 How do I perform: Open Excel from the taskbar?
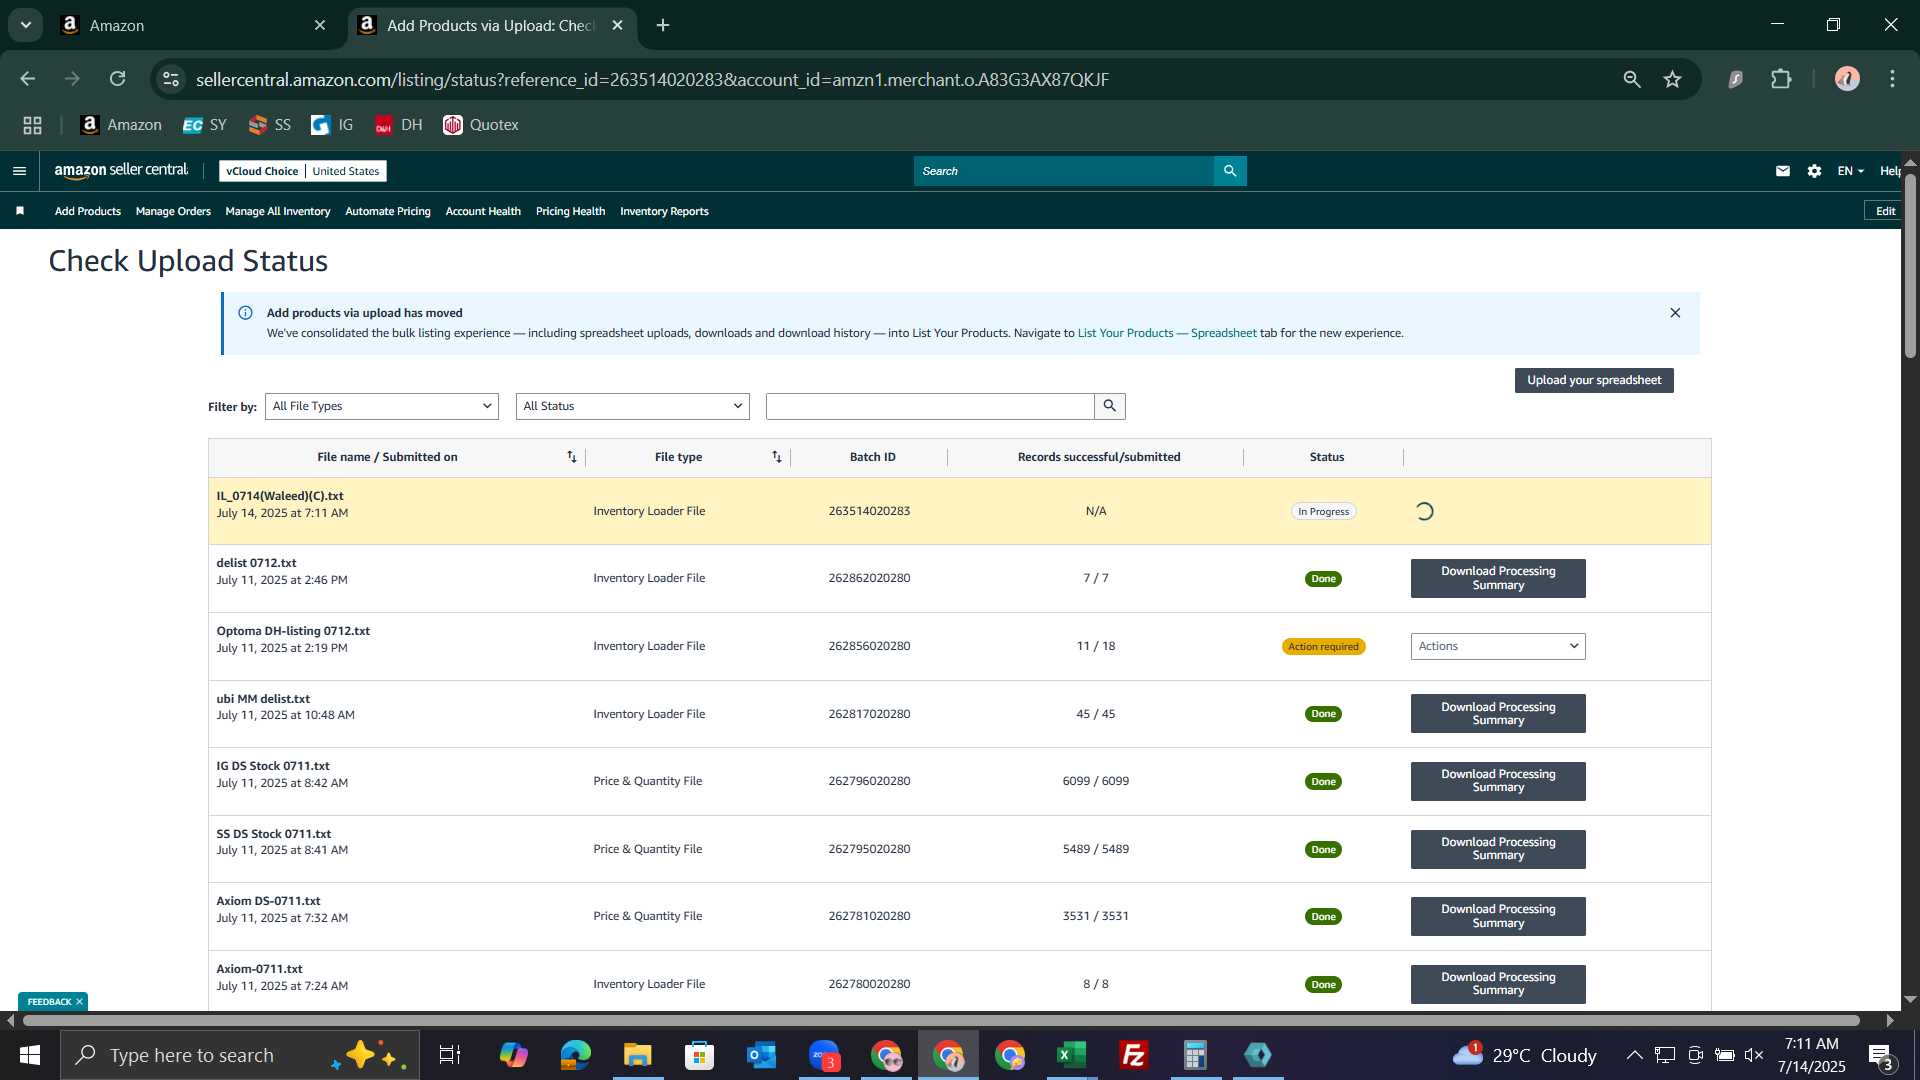tap(1072, 1055)
